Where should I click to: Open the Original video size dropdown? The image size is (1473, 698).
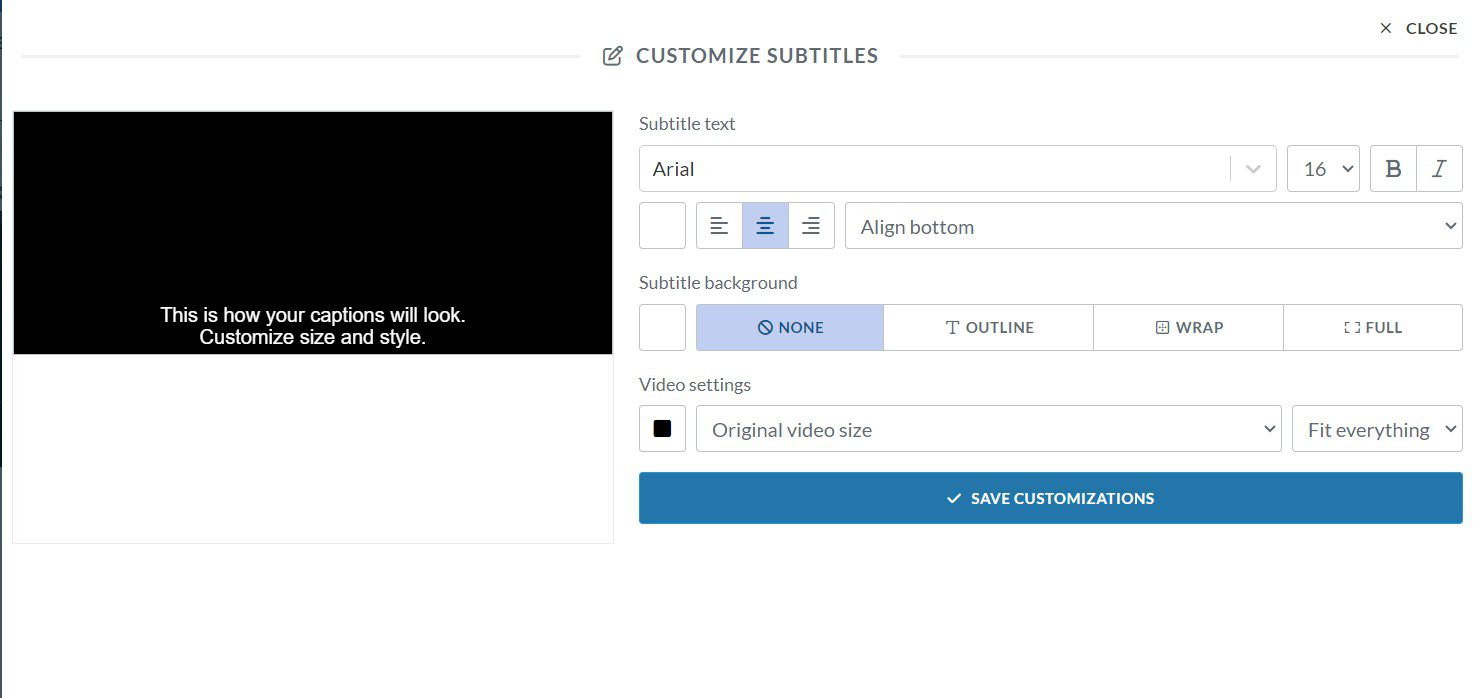click(x=988, y=428)
